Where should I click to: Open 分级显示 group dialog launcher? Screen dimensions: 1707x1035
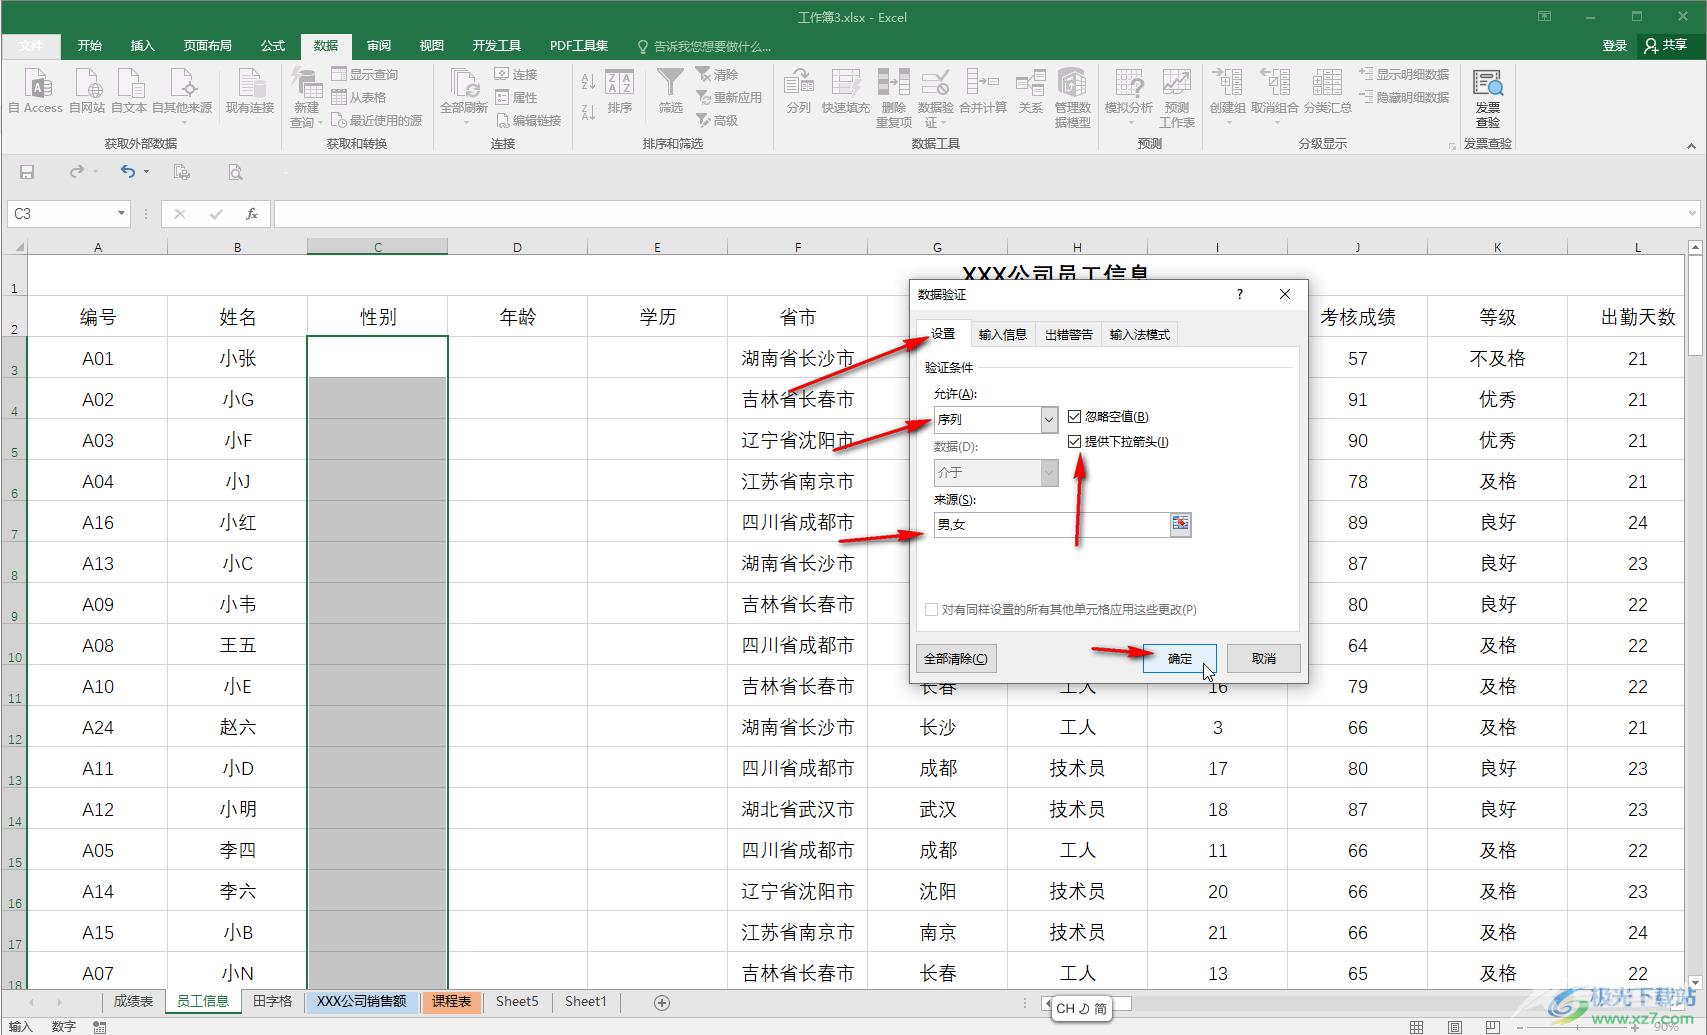click(x=1452, y=146)
